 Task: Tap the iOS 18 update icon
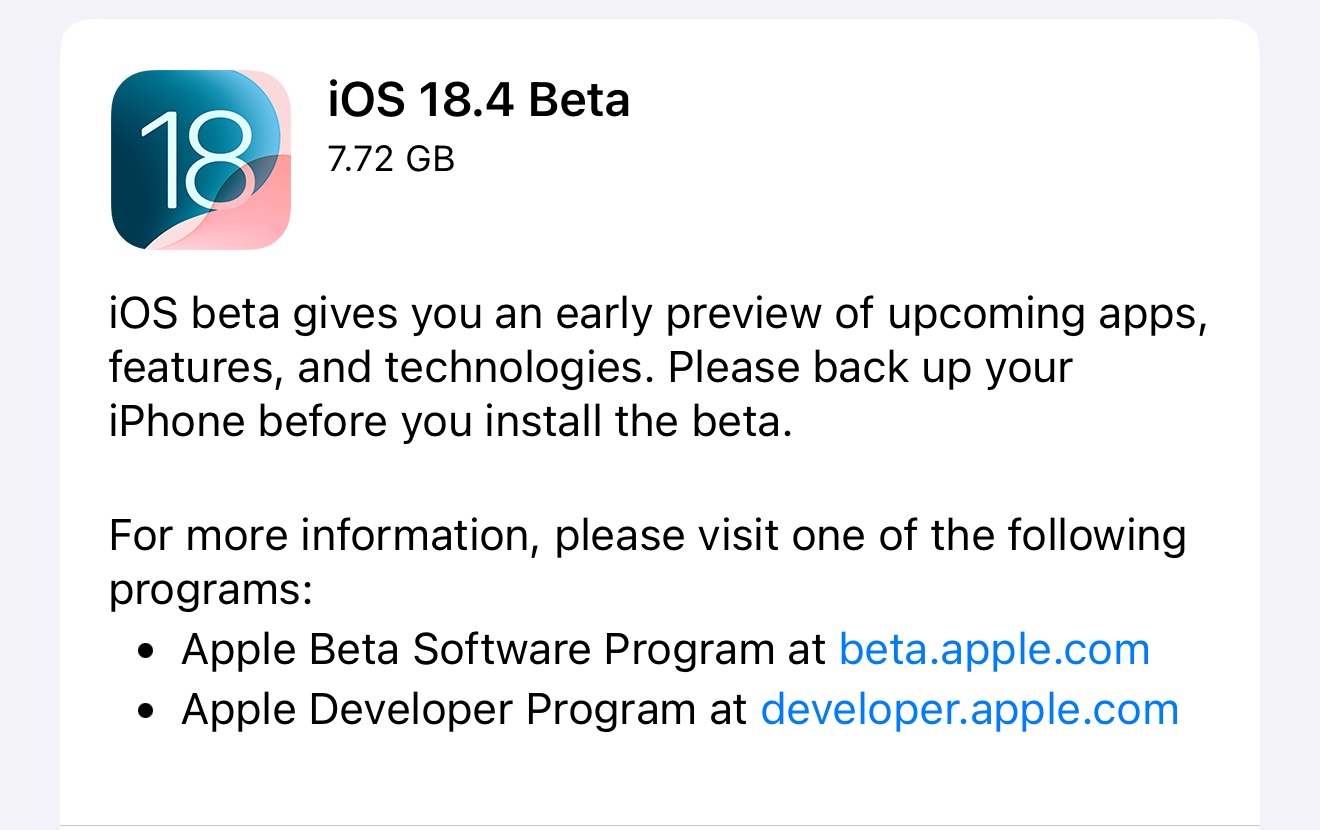point(201,160)
